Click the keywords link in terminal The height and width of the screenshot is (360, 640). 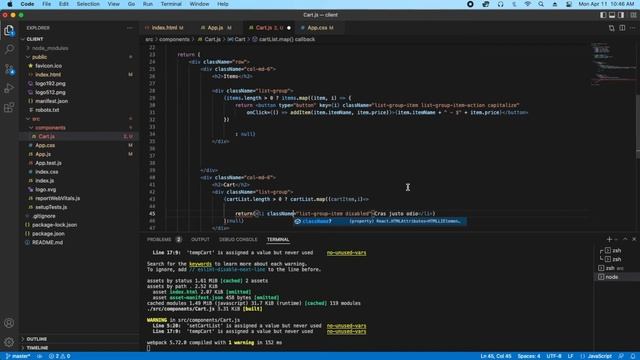(x=200, y=264)
